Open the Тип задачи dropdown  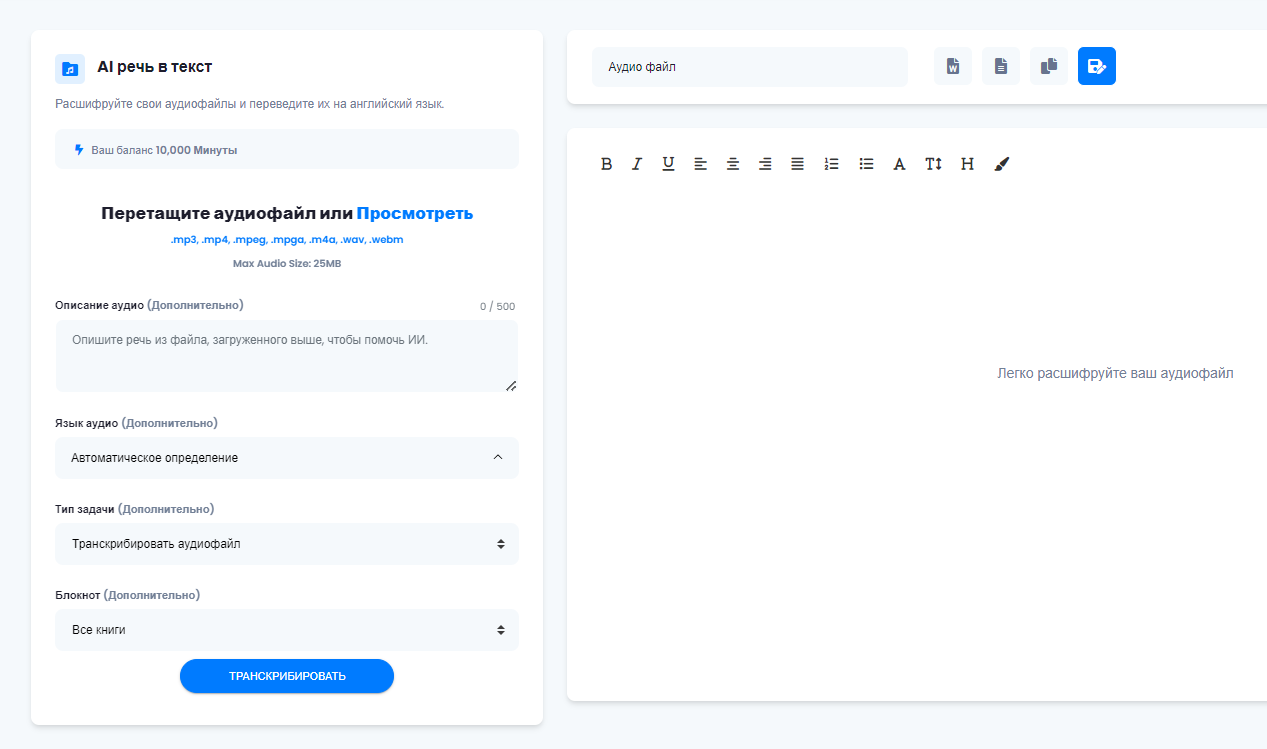pos(286,544)
